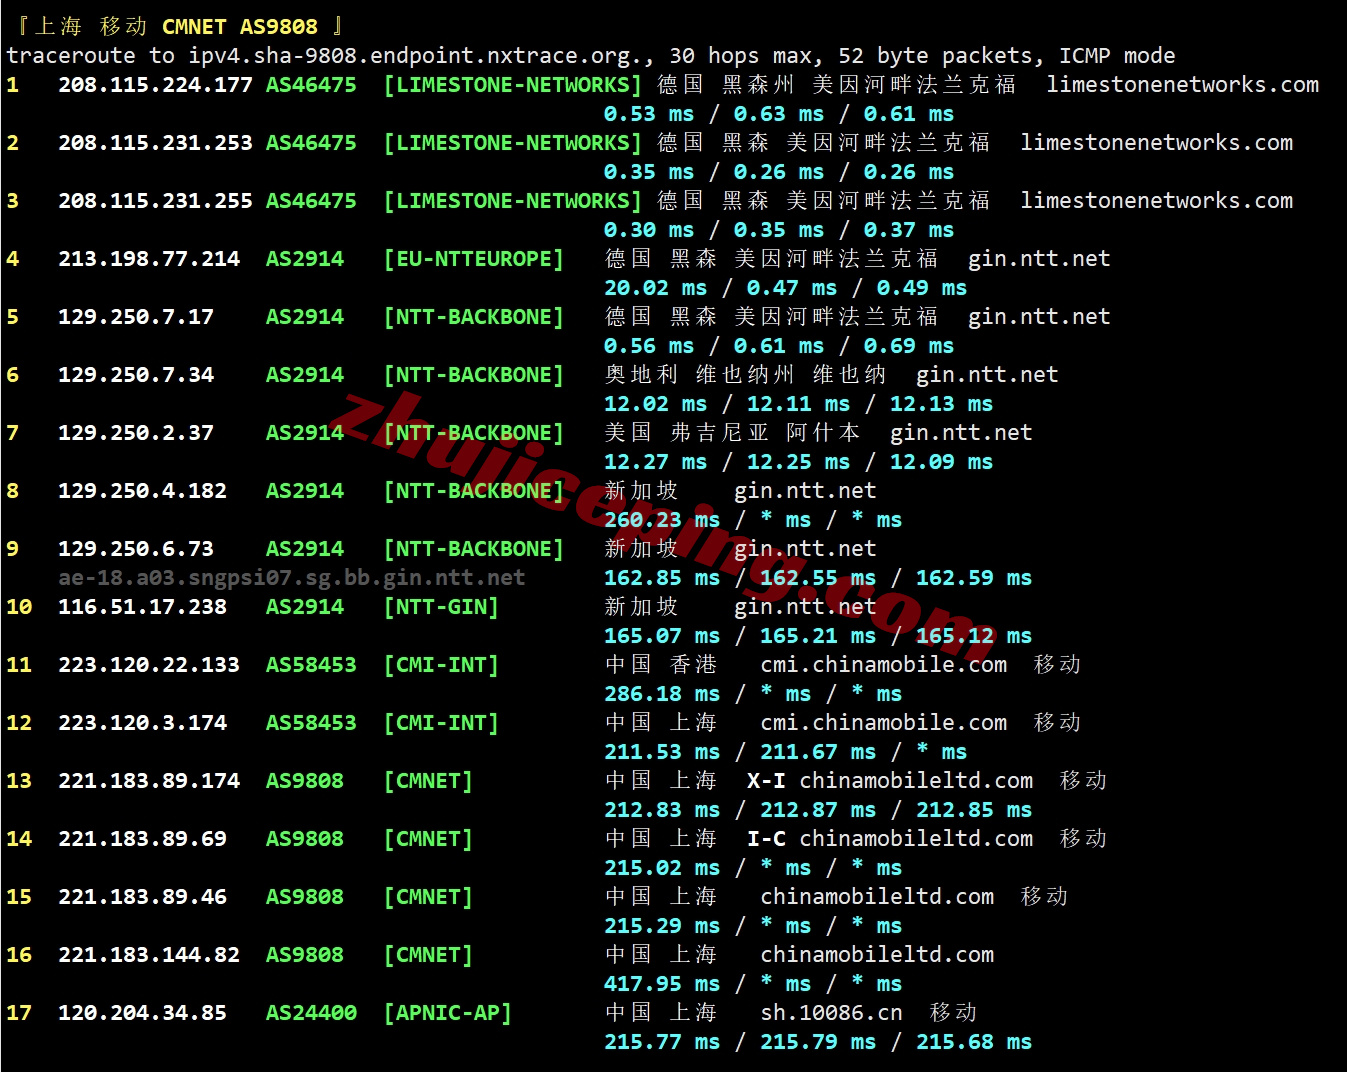Viewport: 1347px width, 1072px height.
Task: Select the 165.07 ms latency value
Action: point(662,636)
